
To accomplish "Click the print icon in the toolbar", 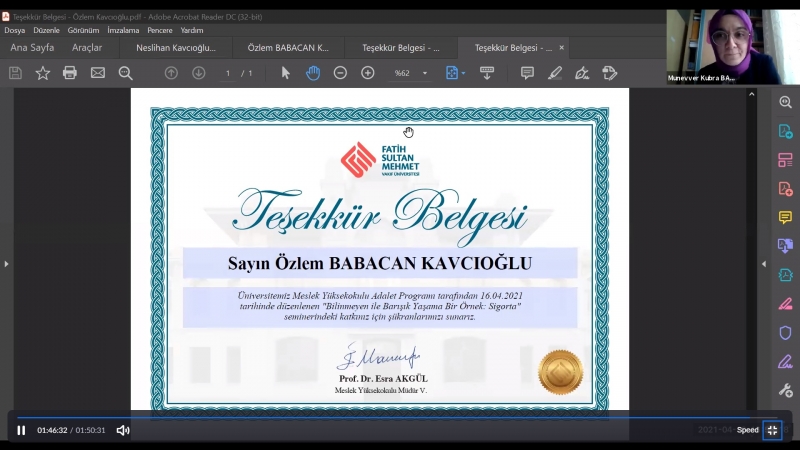I will point(70,73).
